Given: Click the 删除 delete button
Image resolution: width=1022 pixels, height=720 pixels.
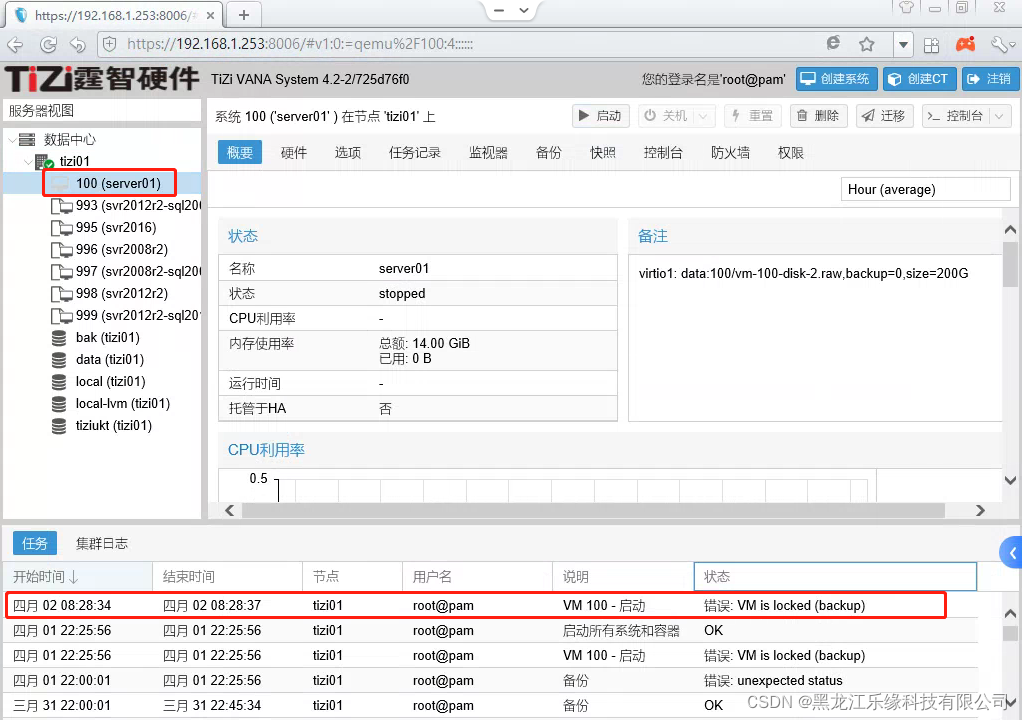Looking at the screenshot, I should [x=819, y=116].
